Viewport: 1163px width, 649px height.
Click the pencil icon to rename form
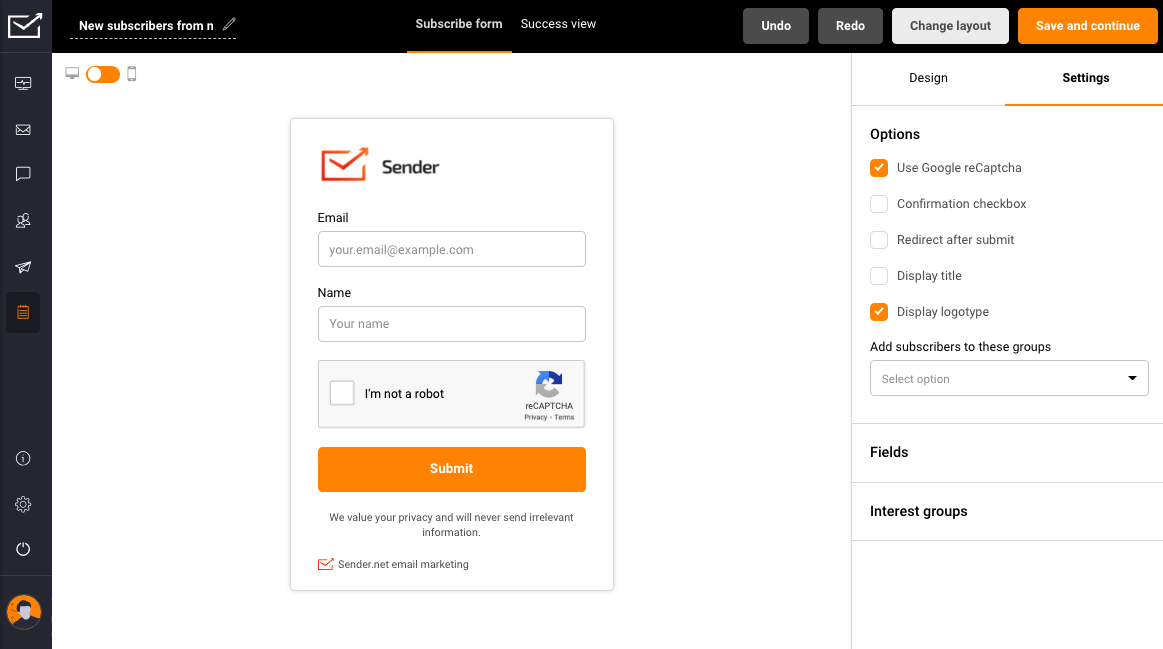coord(229,25)
